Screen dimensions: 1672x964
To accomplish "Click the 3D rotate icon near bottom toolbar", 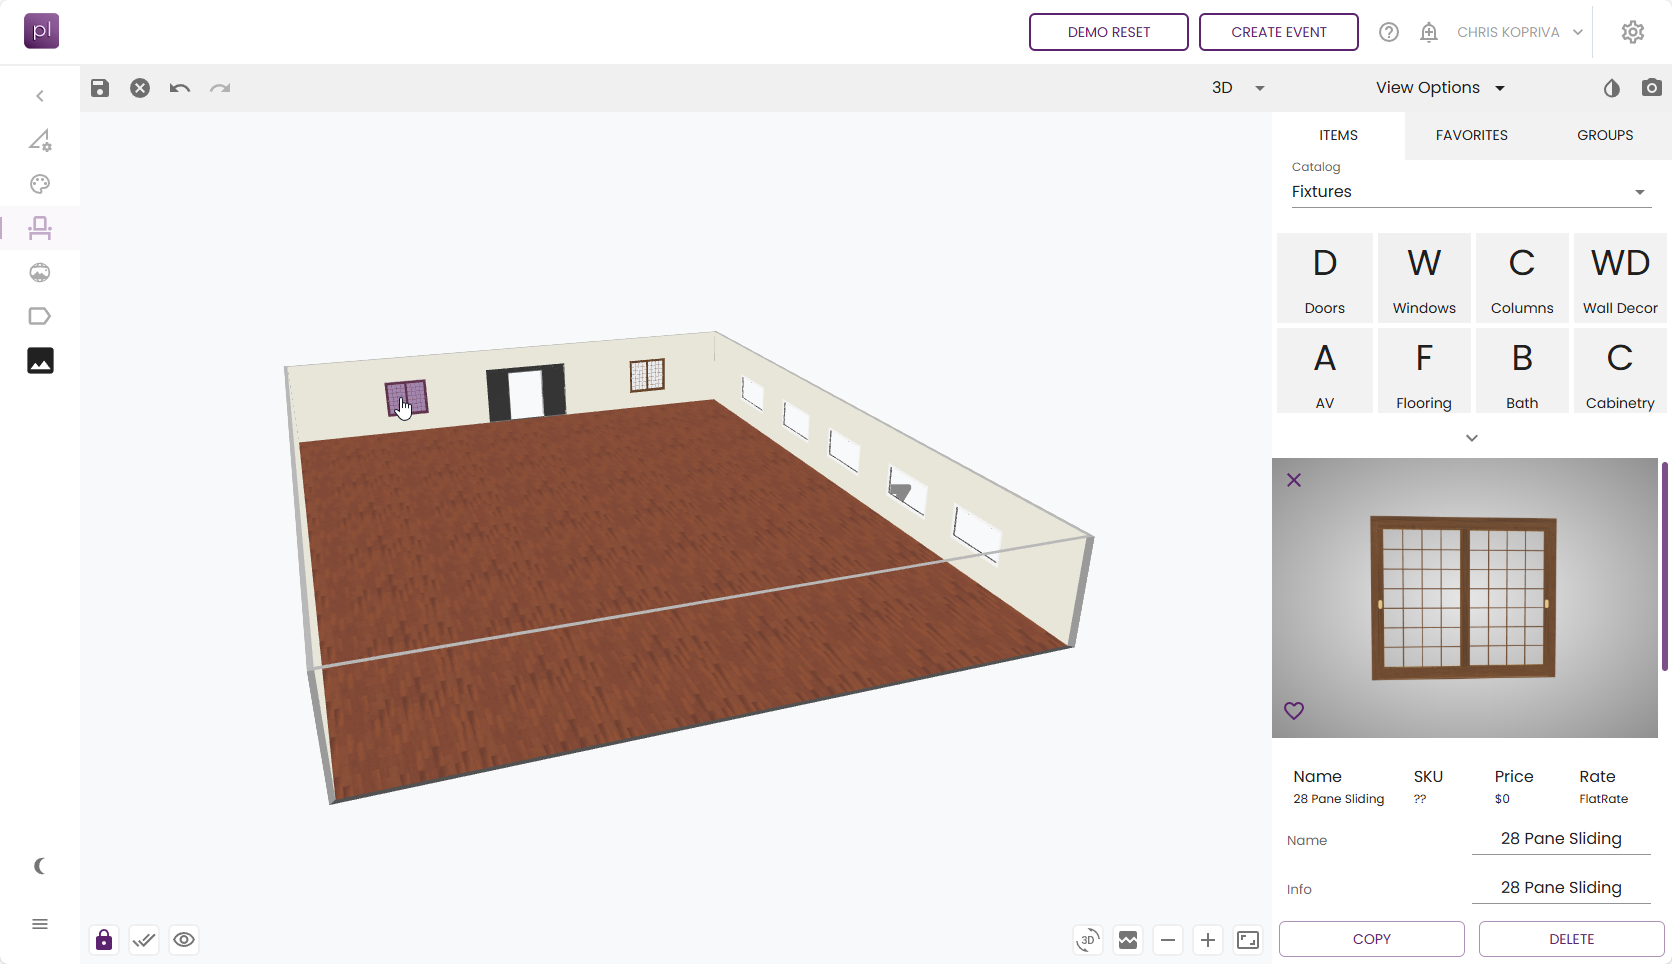I will (x=1088, y=940).
